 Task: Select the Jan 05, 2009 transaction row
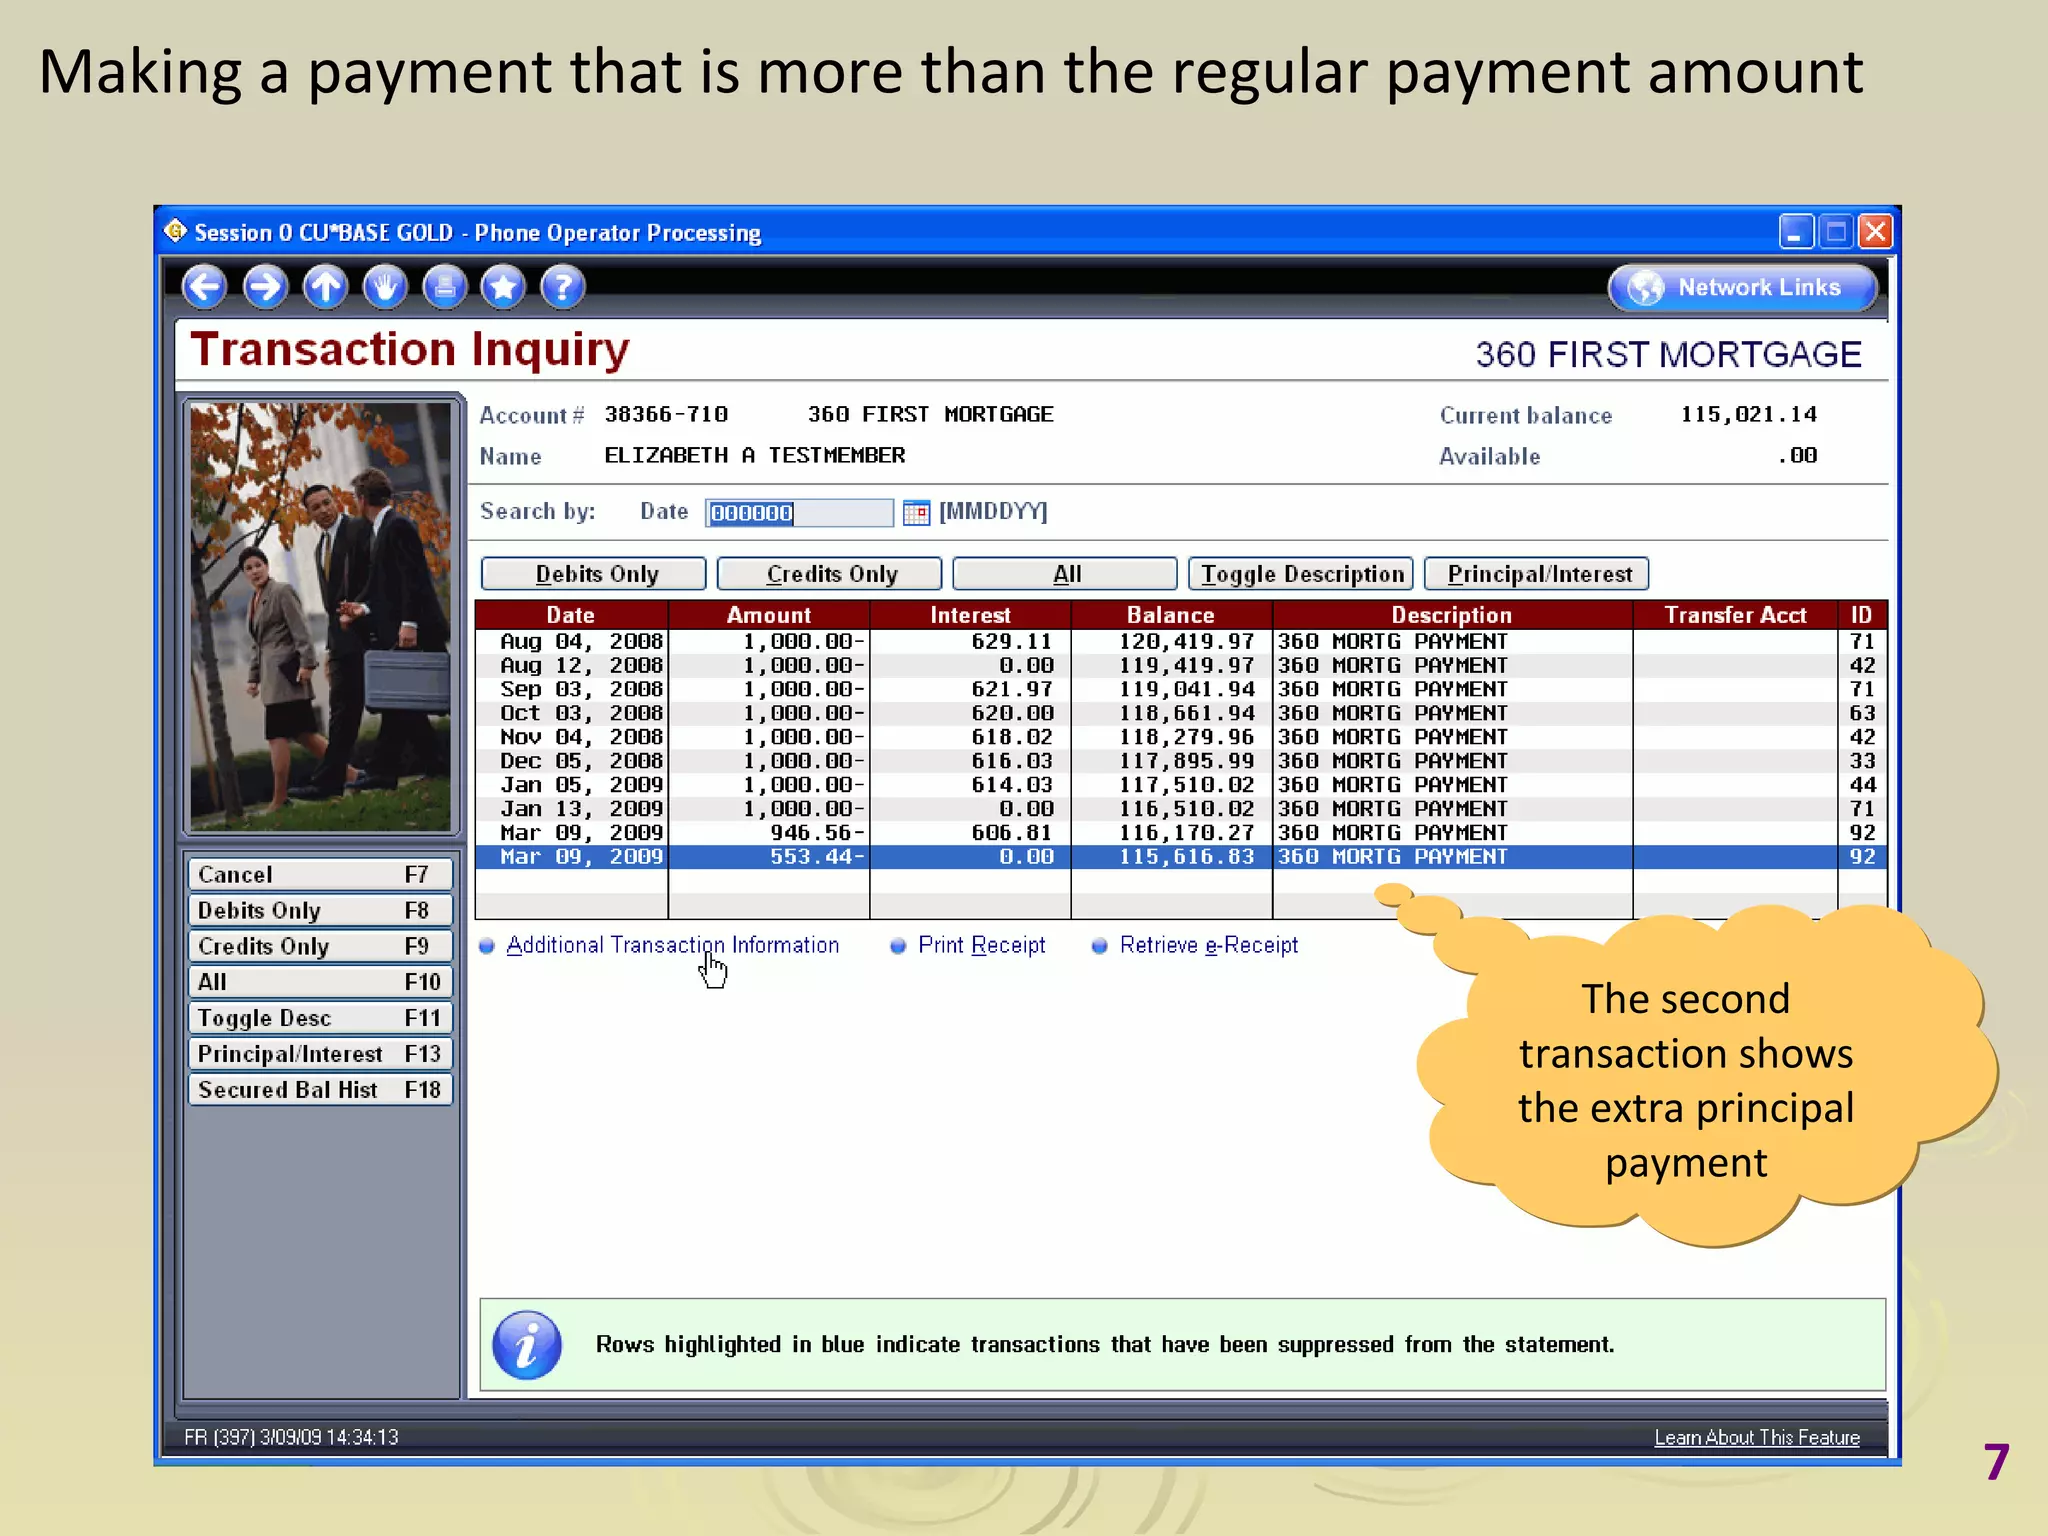pos(1180,786)
